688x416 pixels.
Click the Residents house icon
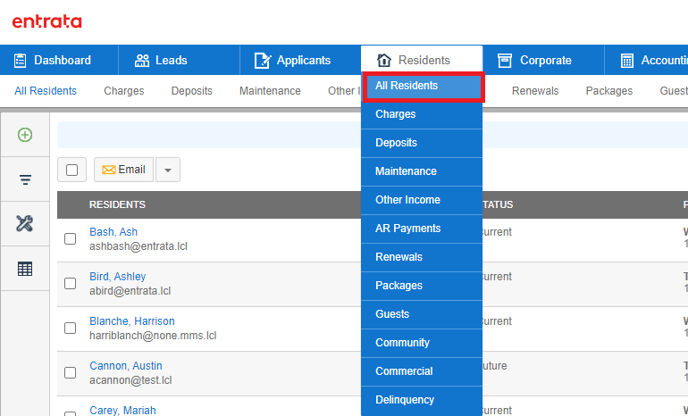click(384, 60)
